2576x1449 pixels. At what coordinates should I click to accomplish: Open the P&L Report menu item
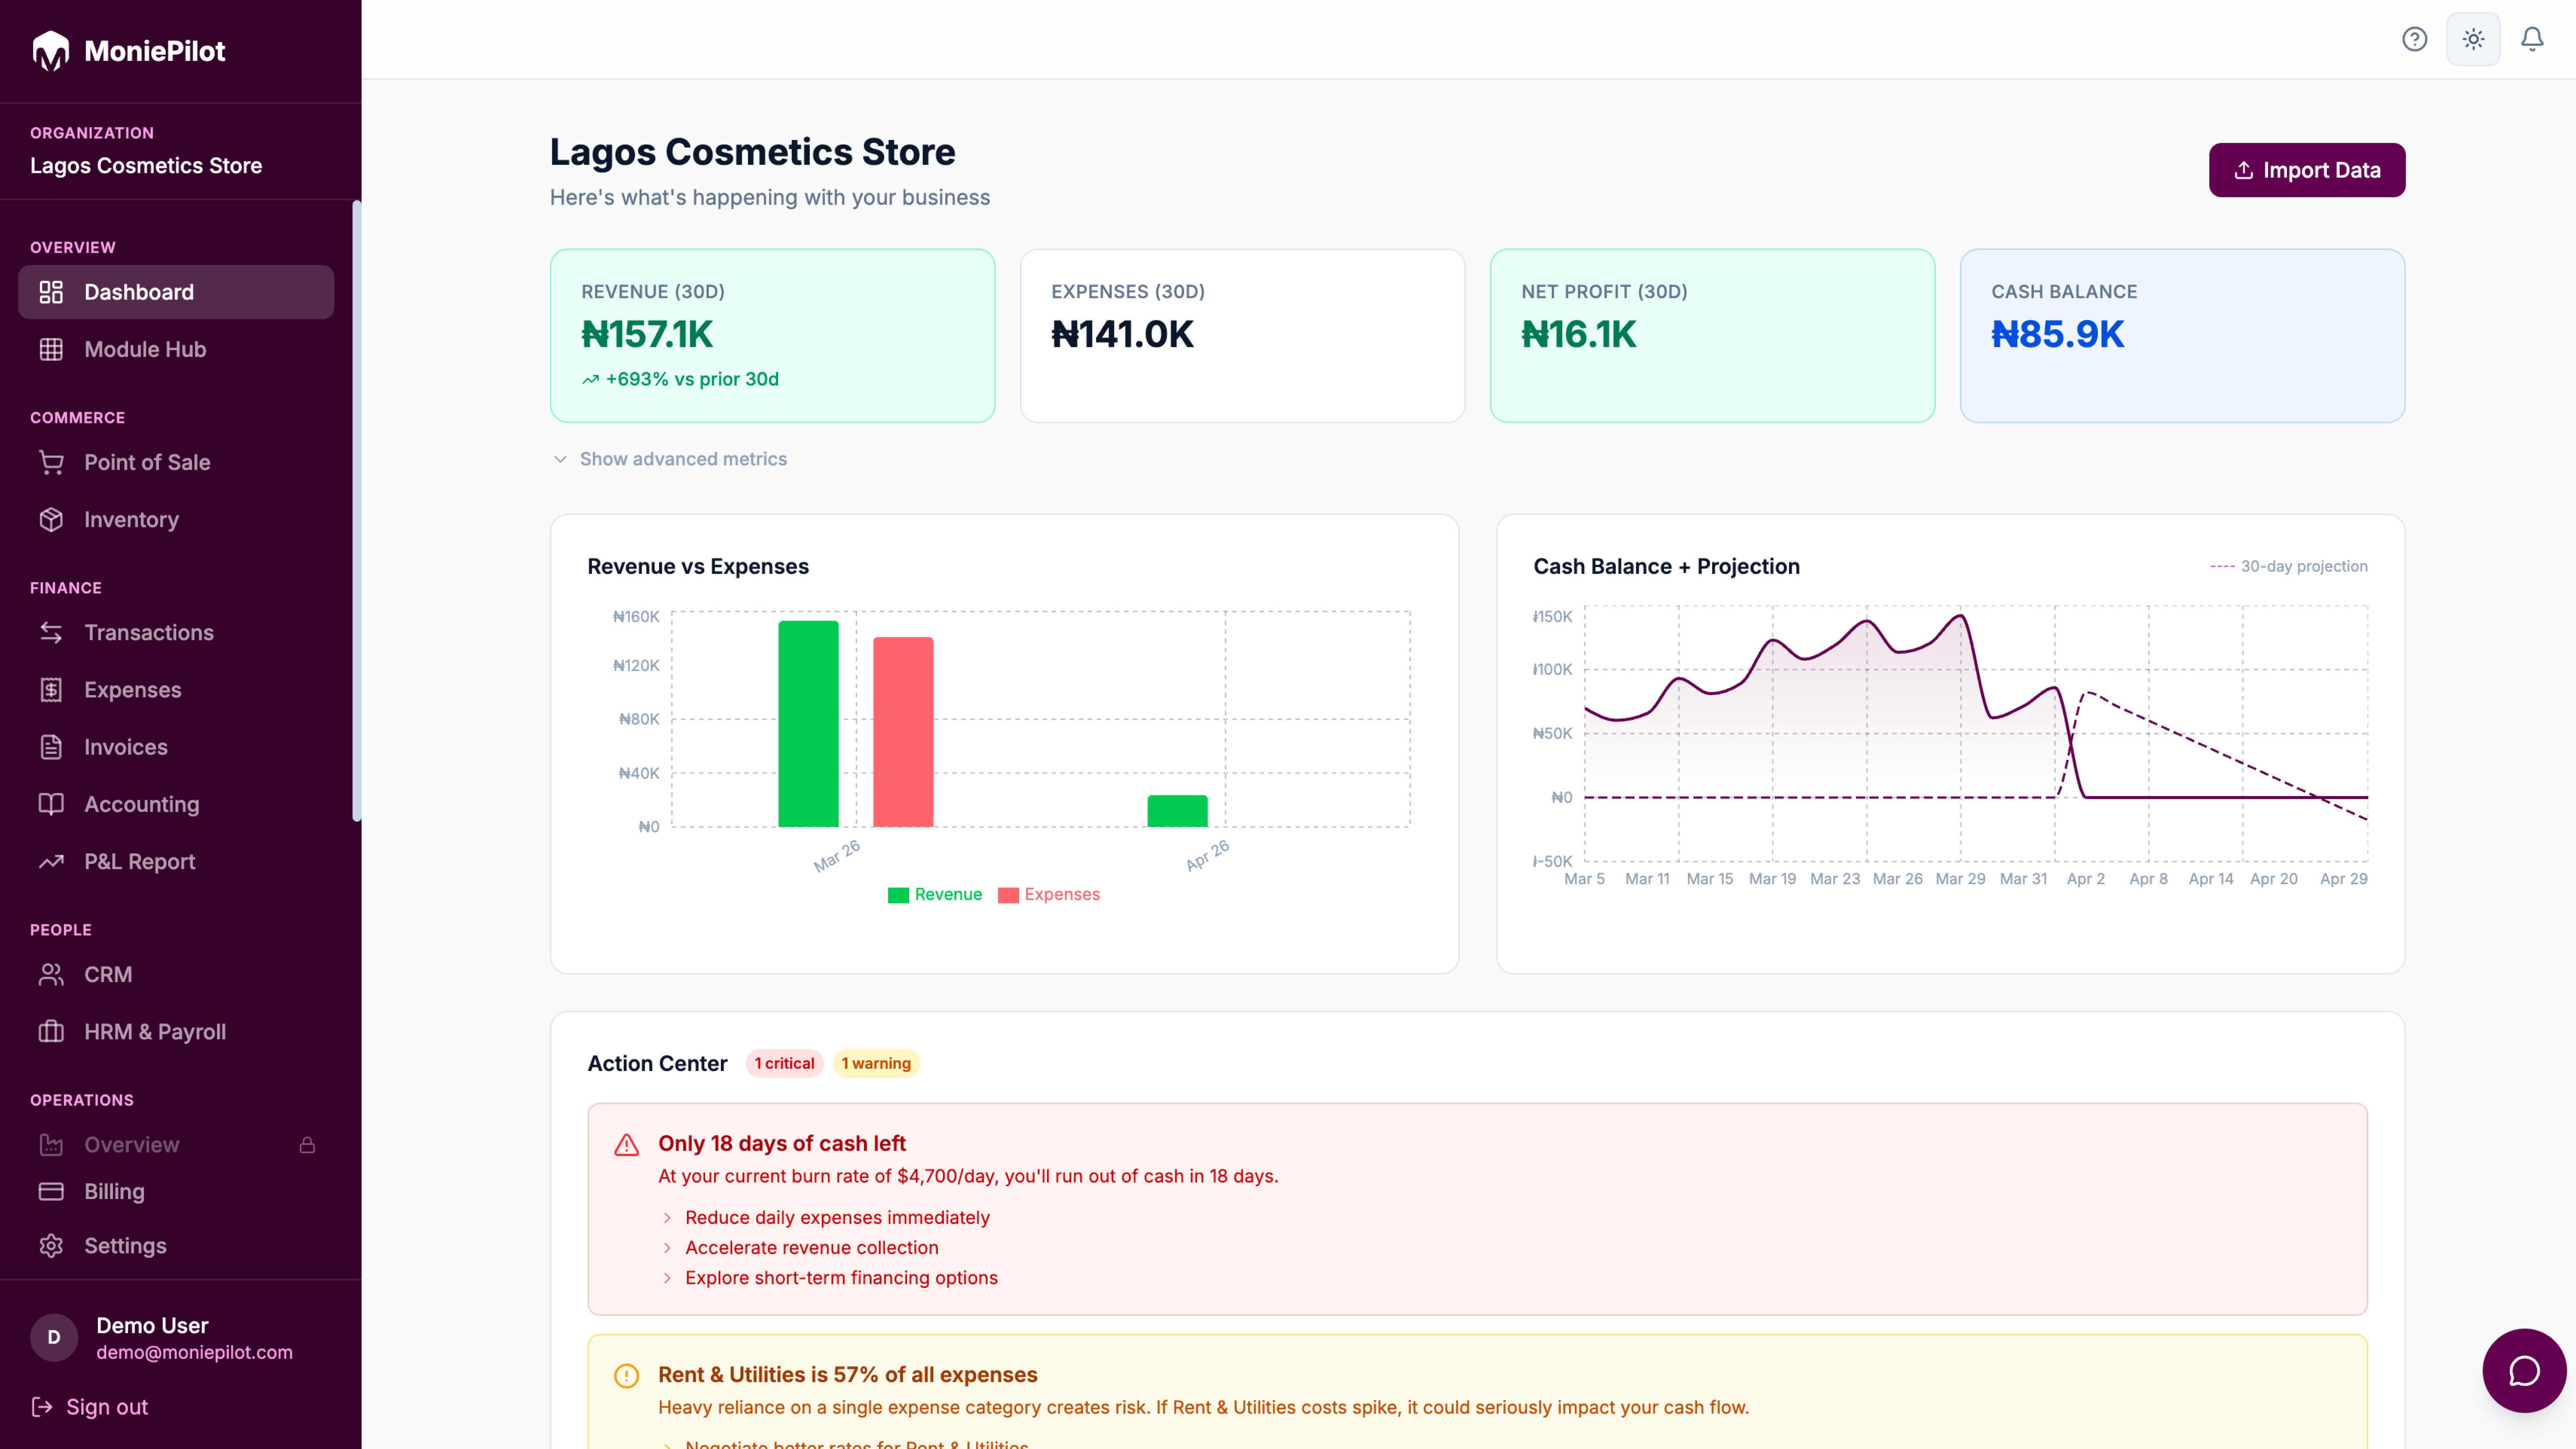pos(139,861)
